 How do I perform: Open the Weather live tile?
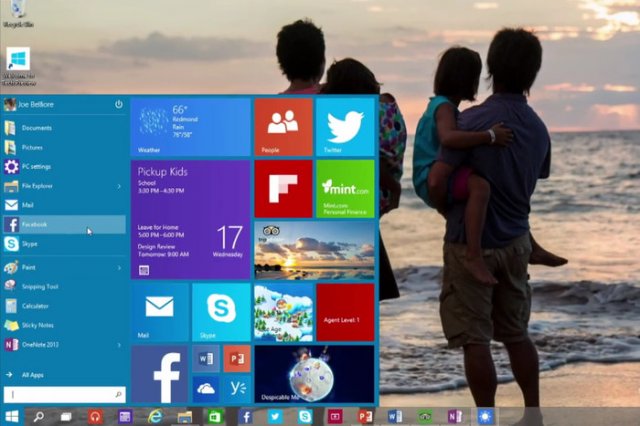(190, 127)
